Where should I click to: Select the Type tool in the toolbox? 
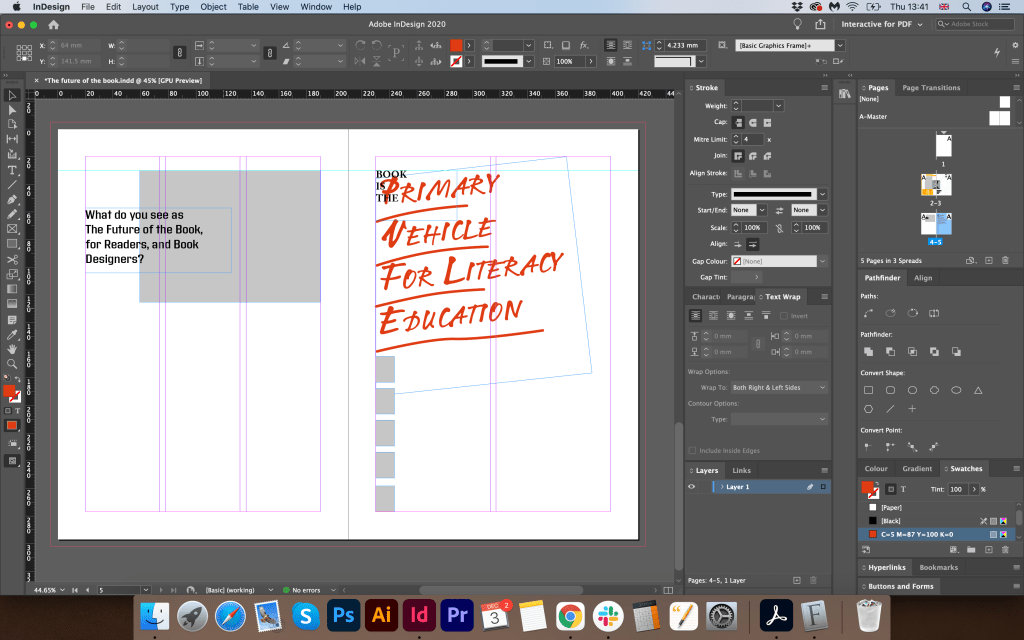point(12,170)
